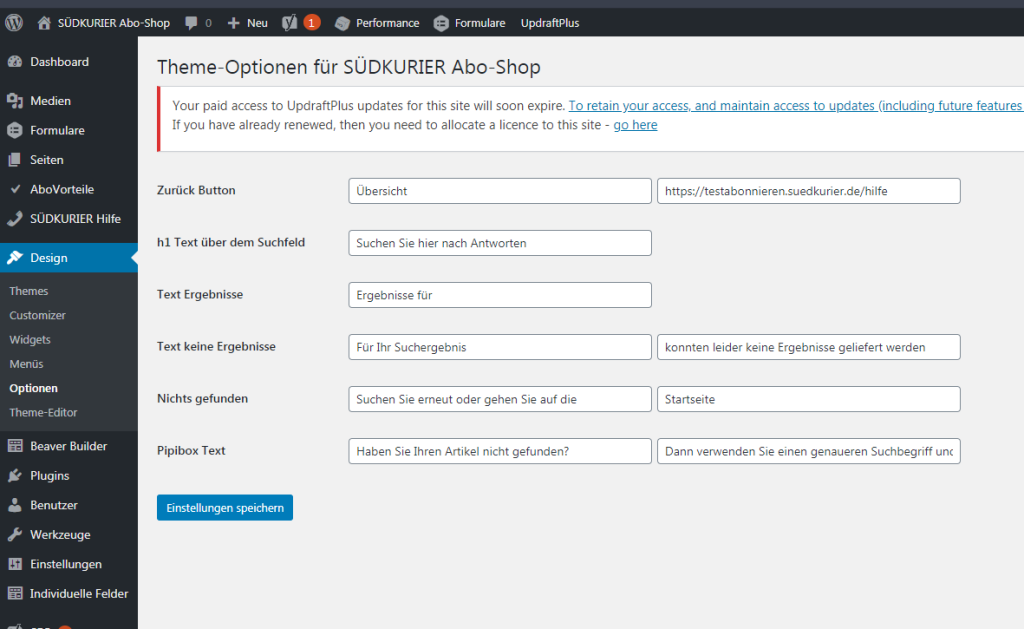This screenshot has width=1024, height=629.
Task: Go to Theme-Editor submenu entry
Action: (43, 412)
